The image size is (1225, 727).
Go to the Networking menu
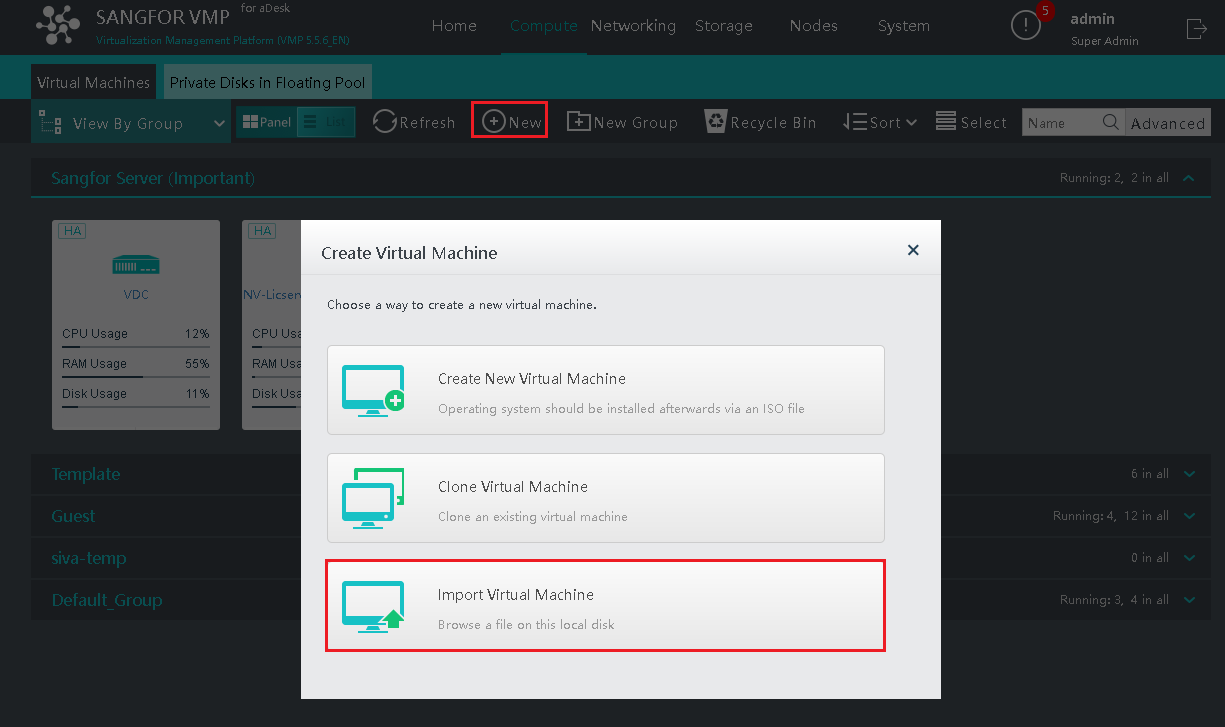point(633,26)
